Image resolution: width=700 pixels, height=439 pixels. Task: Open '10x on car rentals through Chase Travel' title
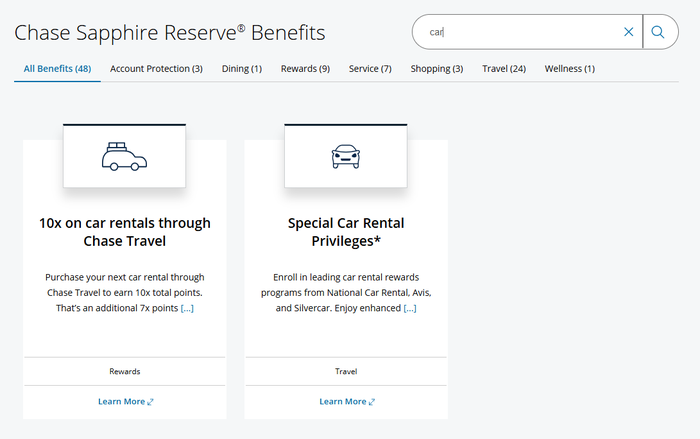(125, 232)
